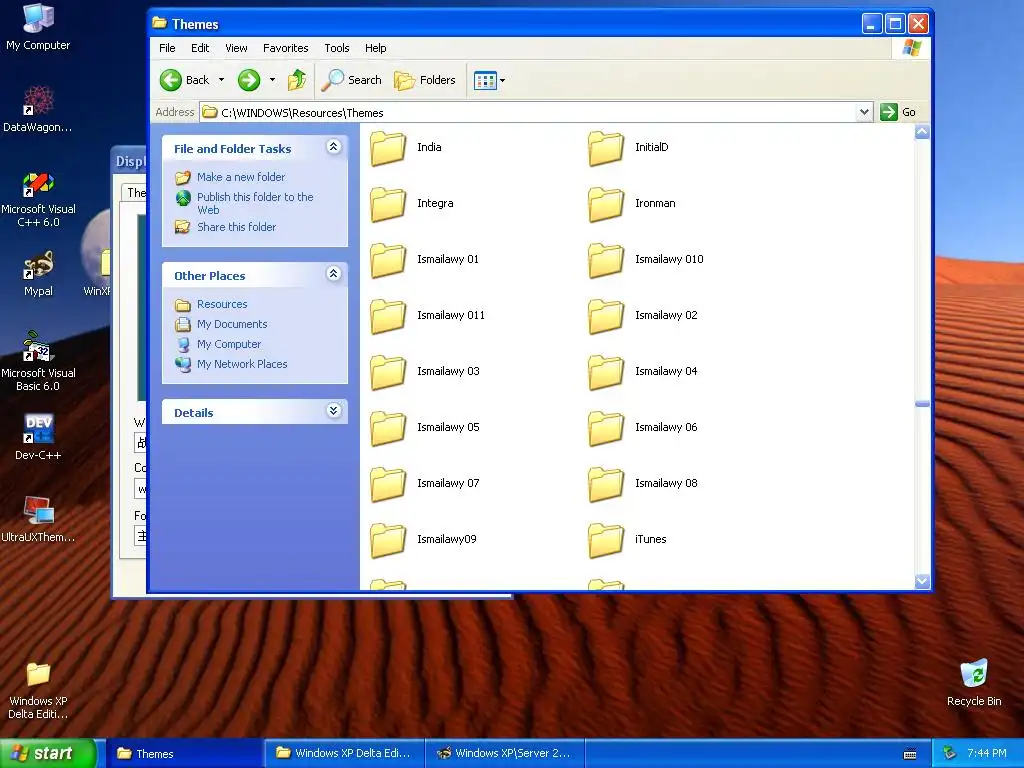This screenshot has height=768, width=1024.
Task: Open the Start menu
Action: 48,754
